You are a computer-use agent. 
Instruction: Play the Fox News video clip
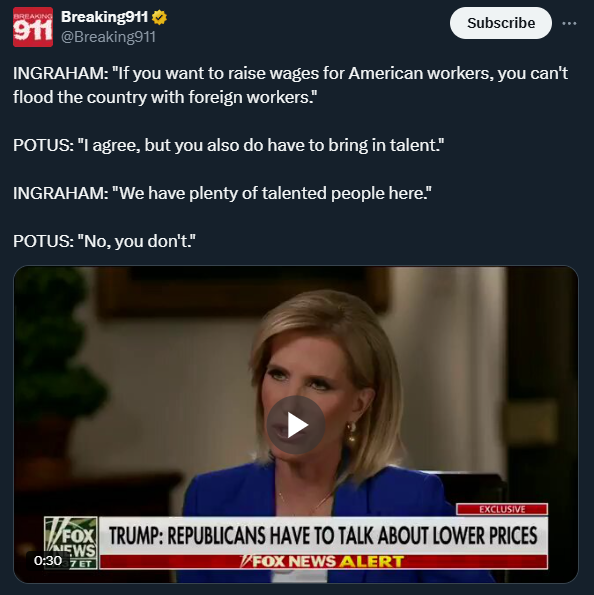pos(296,425)
